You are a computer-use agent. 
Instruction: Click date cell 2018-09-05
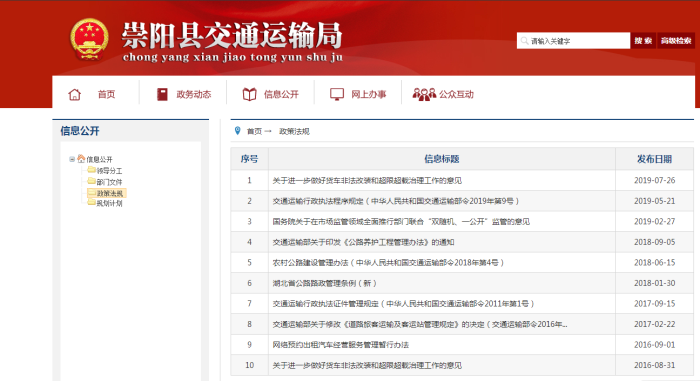tap(654, 242)
